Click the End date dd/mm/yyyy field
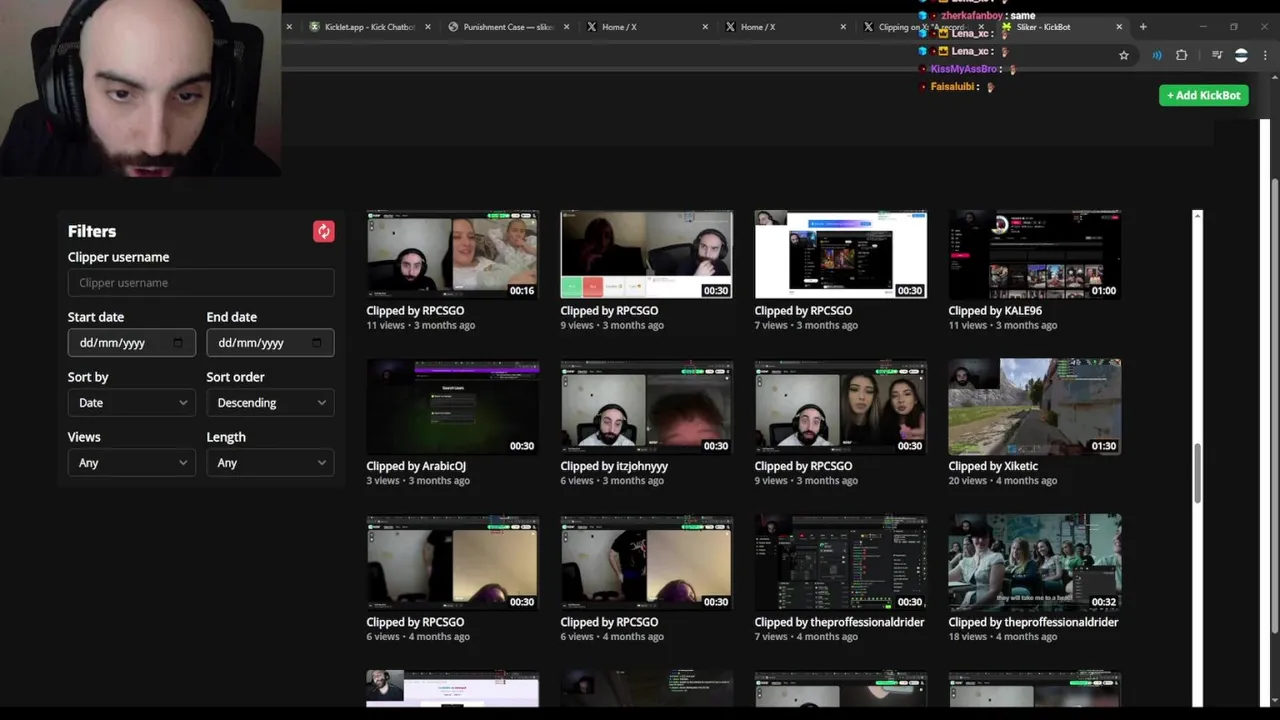This screenshot has height=720, width=1280. [x=270, y=343]
